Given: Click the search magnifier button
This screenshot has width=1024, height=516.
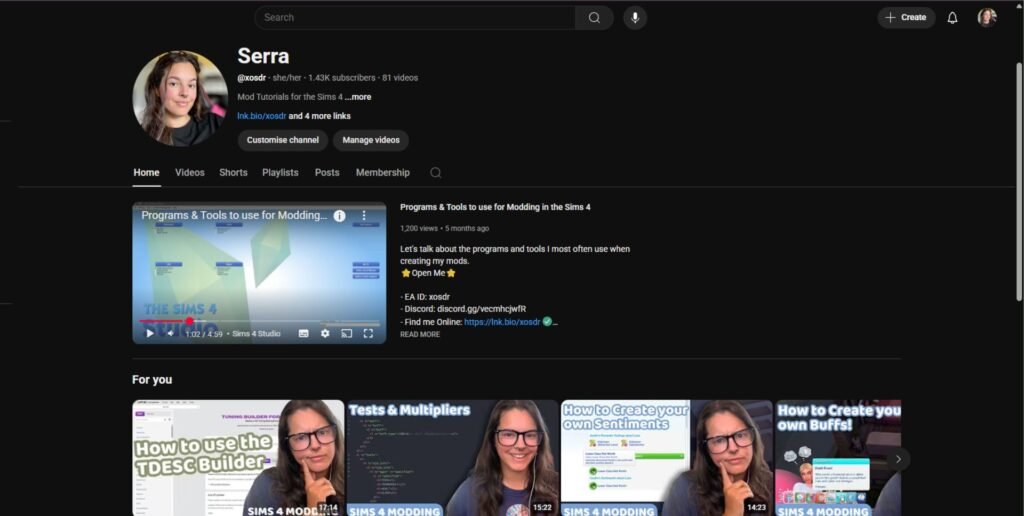Looking at the screenshot, I should [x=594, y=18].
